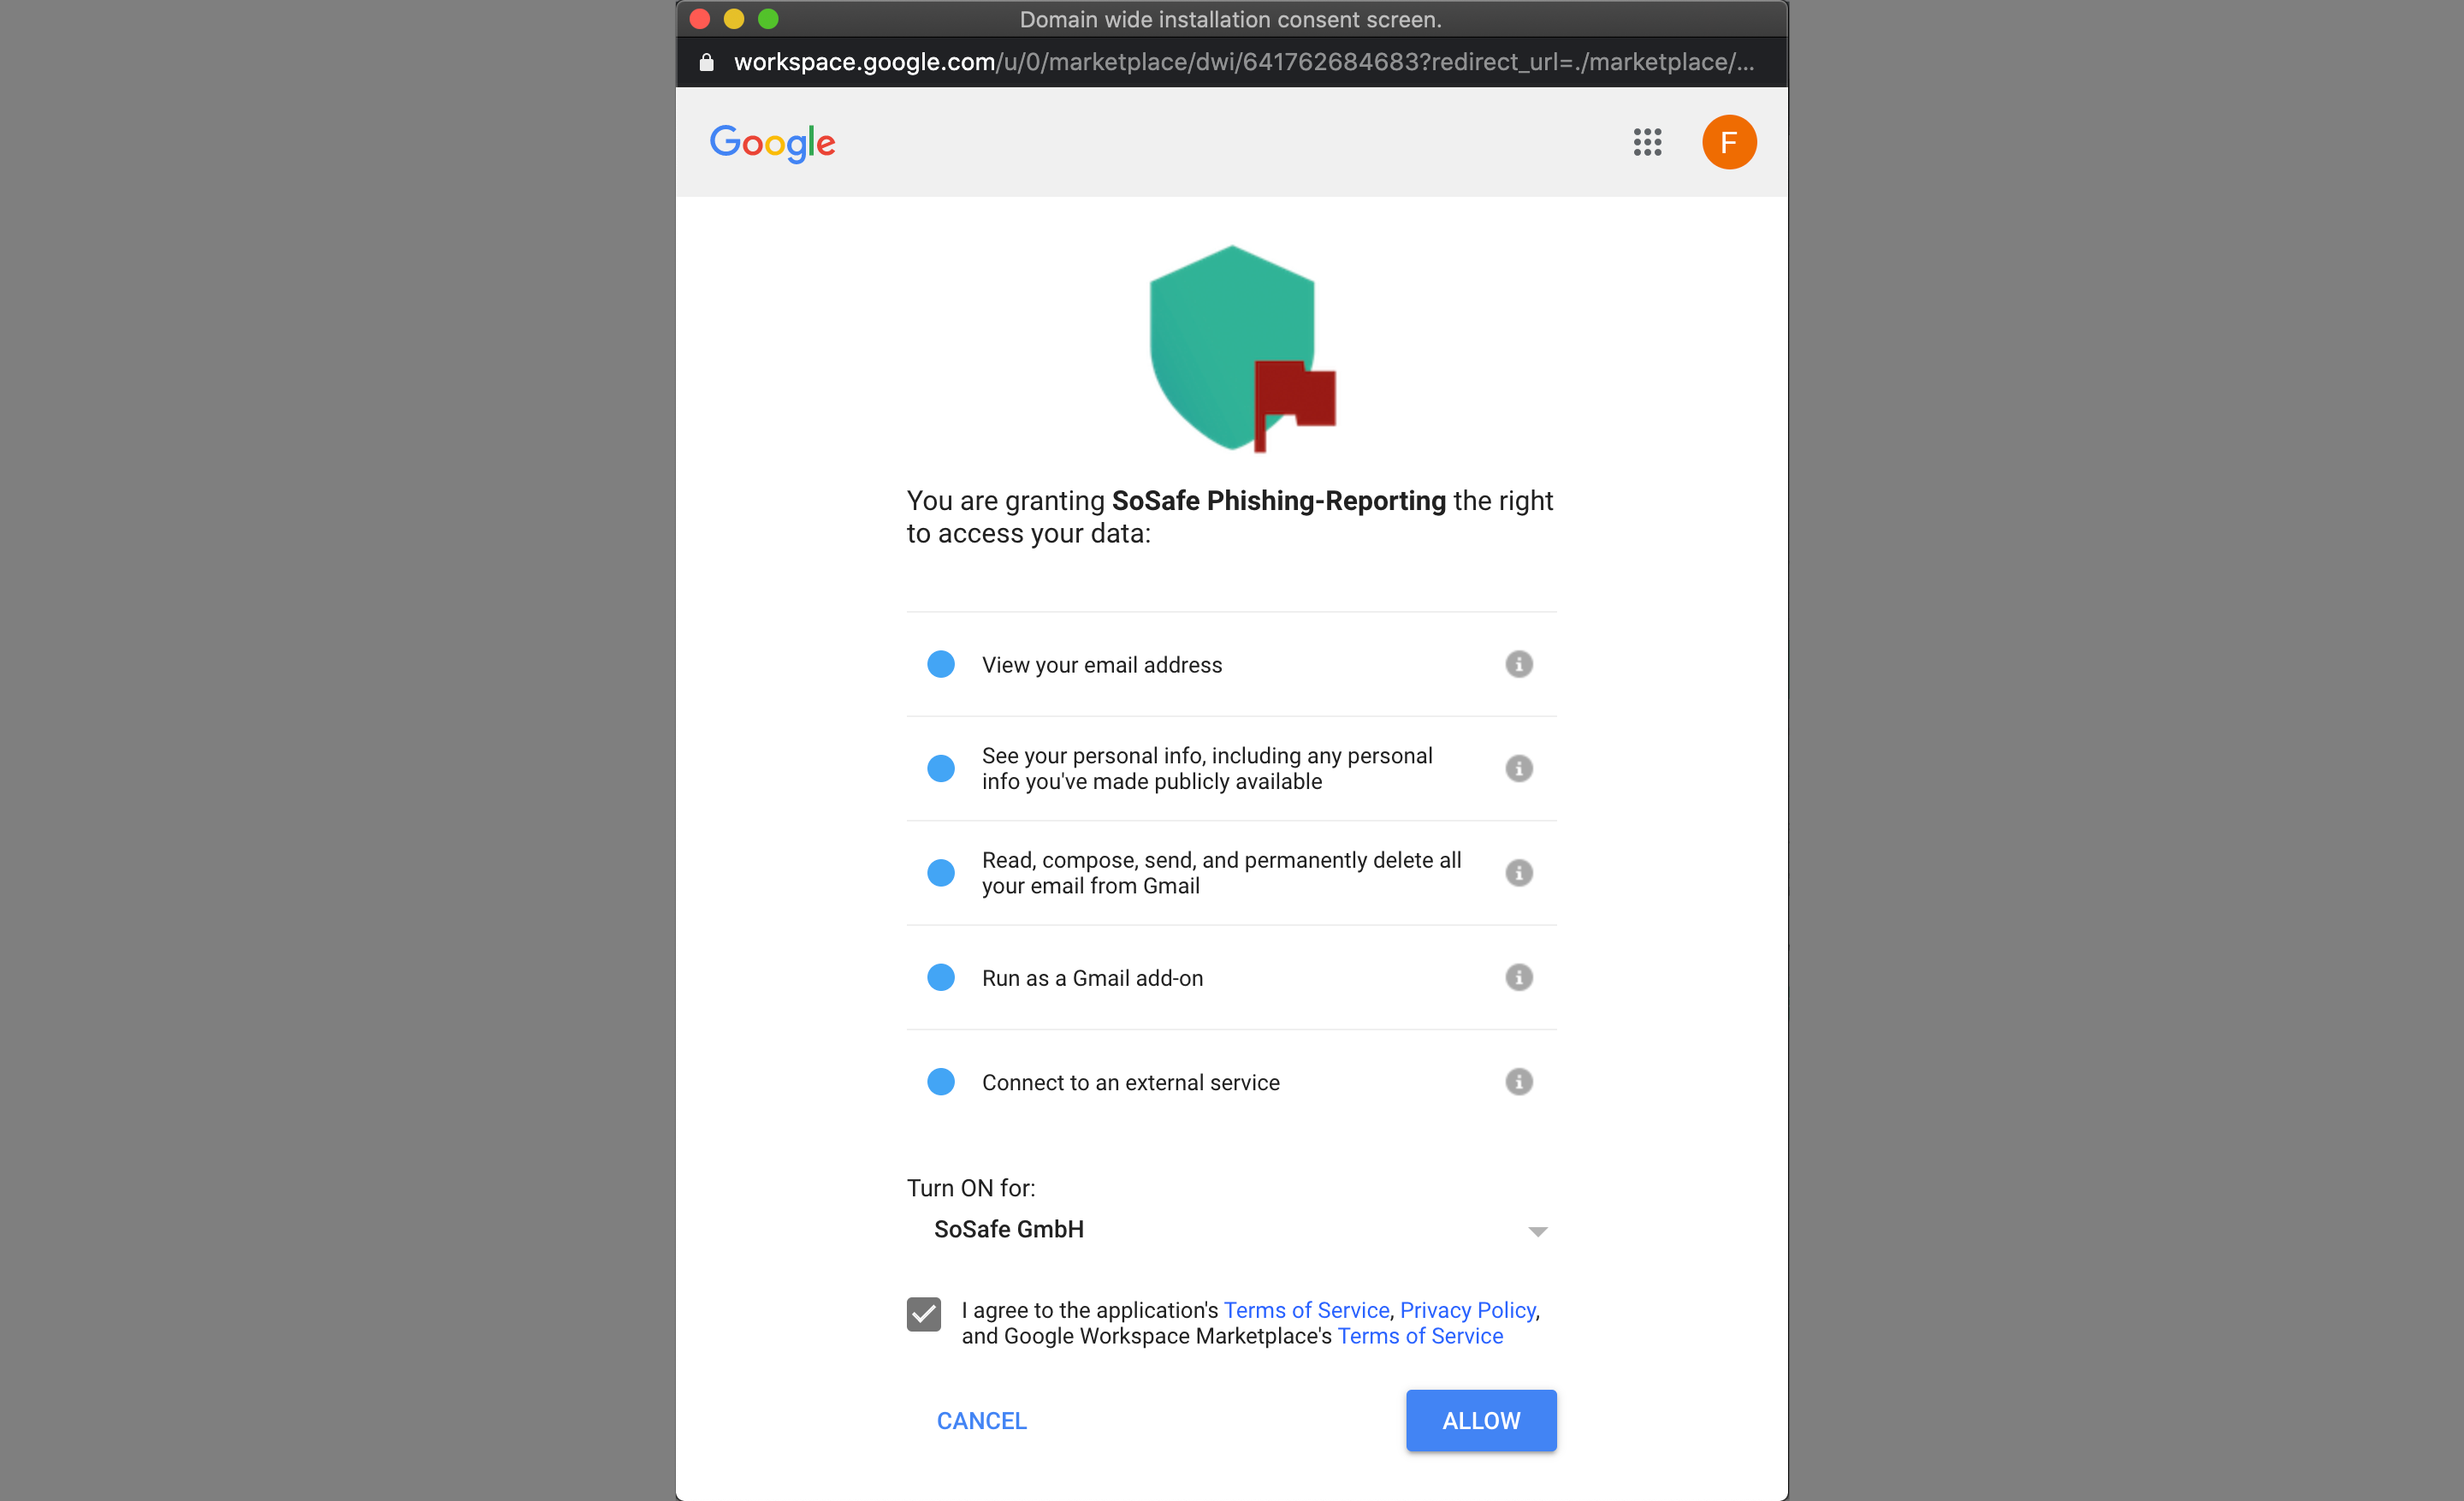Show info for View your email address

click(x=1518, y=664)
